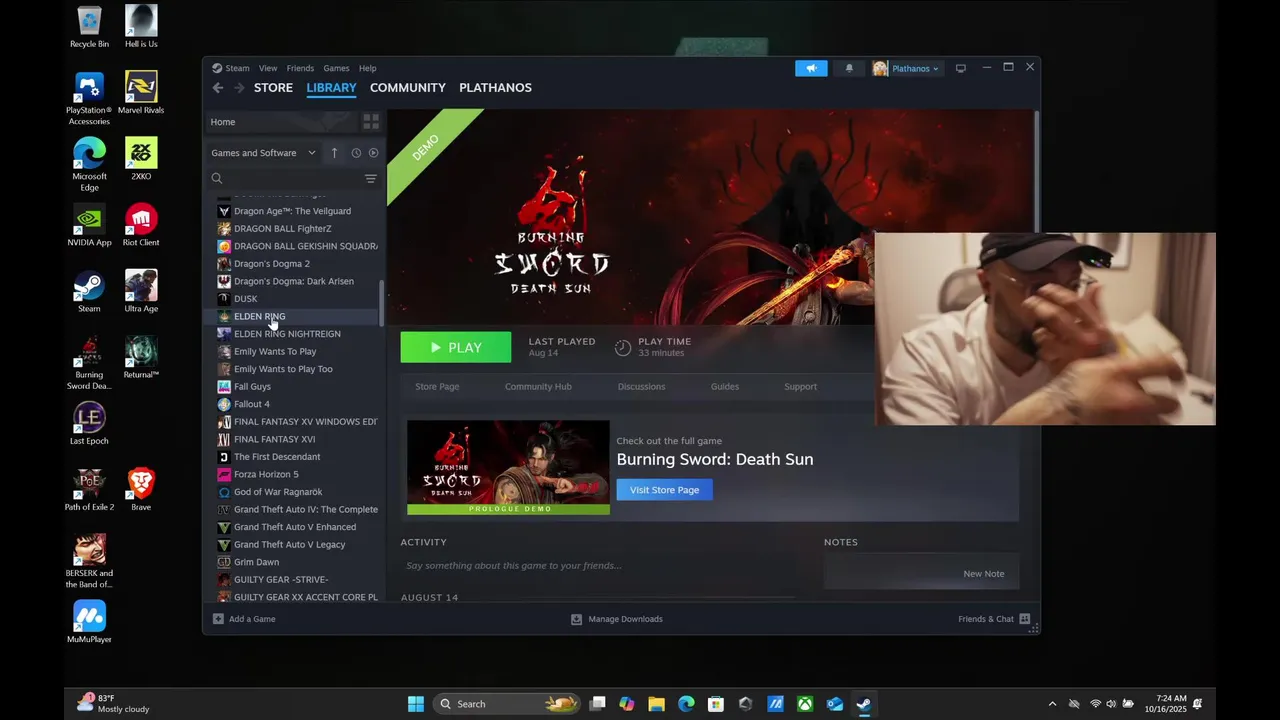Open the View menu
Viewport: 1280px width, 720px height.
click(x=268, y=68)
